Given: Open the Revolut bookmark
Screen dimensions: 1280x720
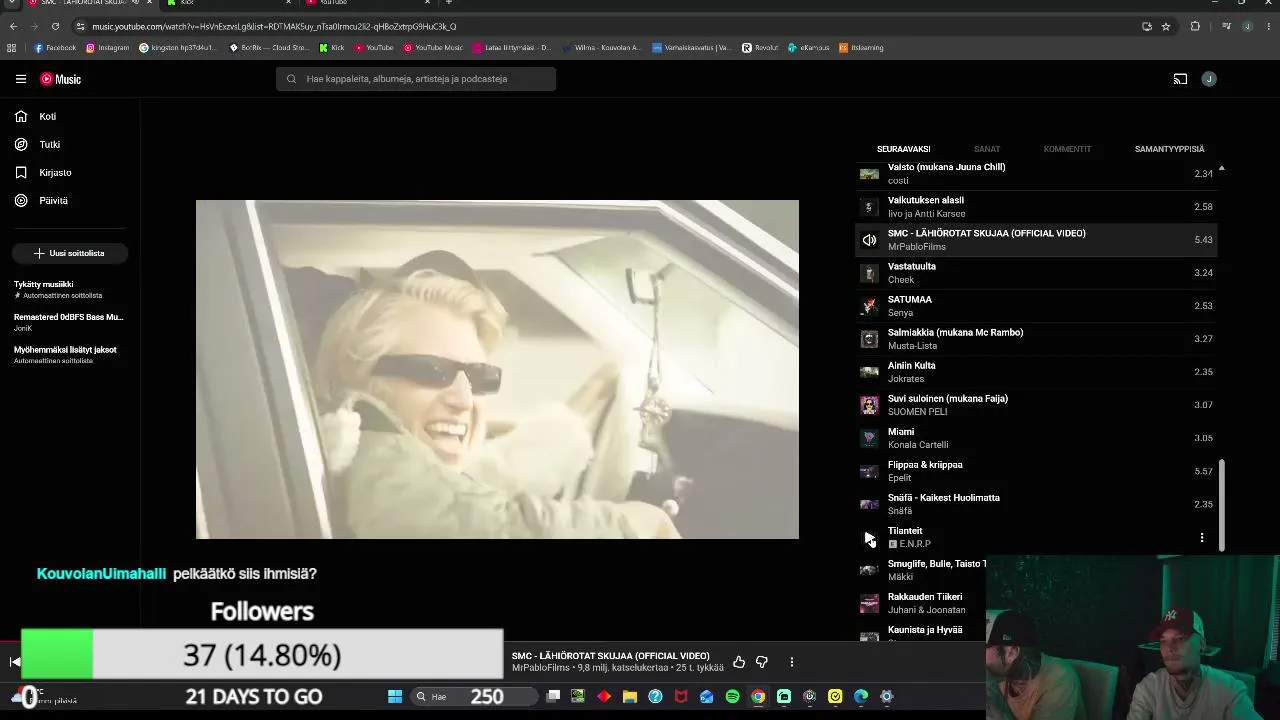Looking at the screenshot, I should pyautogui.click(x=759, y=47).
